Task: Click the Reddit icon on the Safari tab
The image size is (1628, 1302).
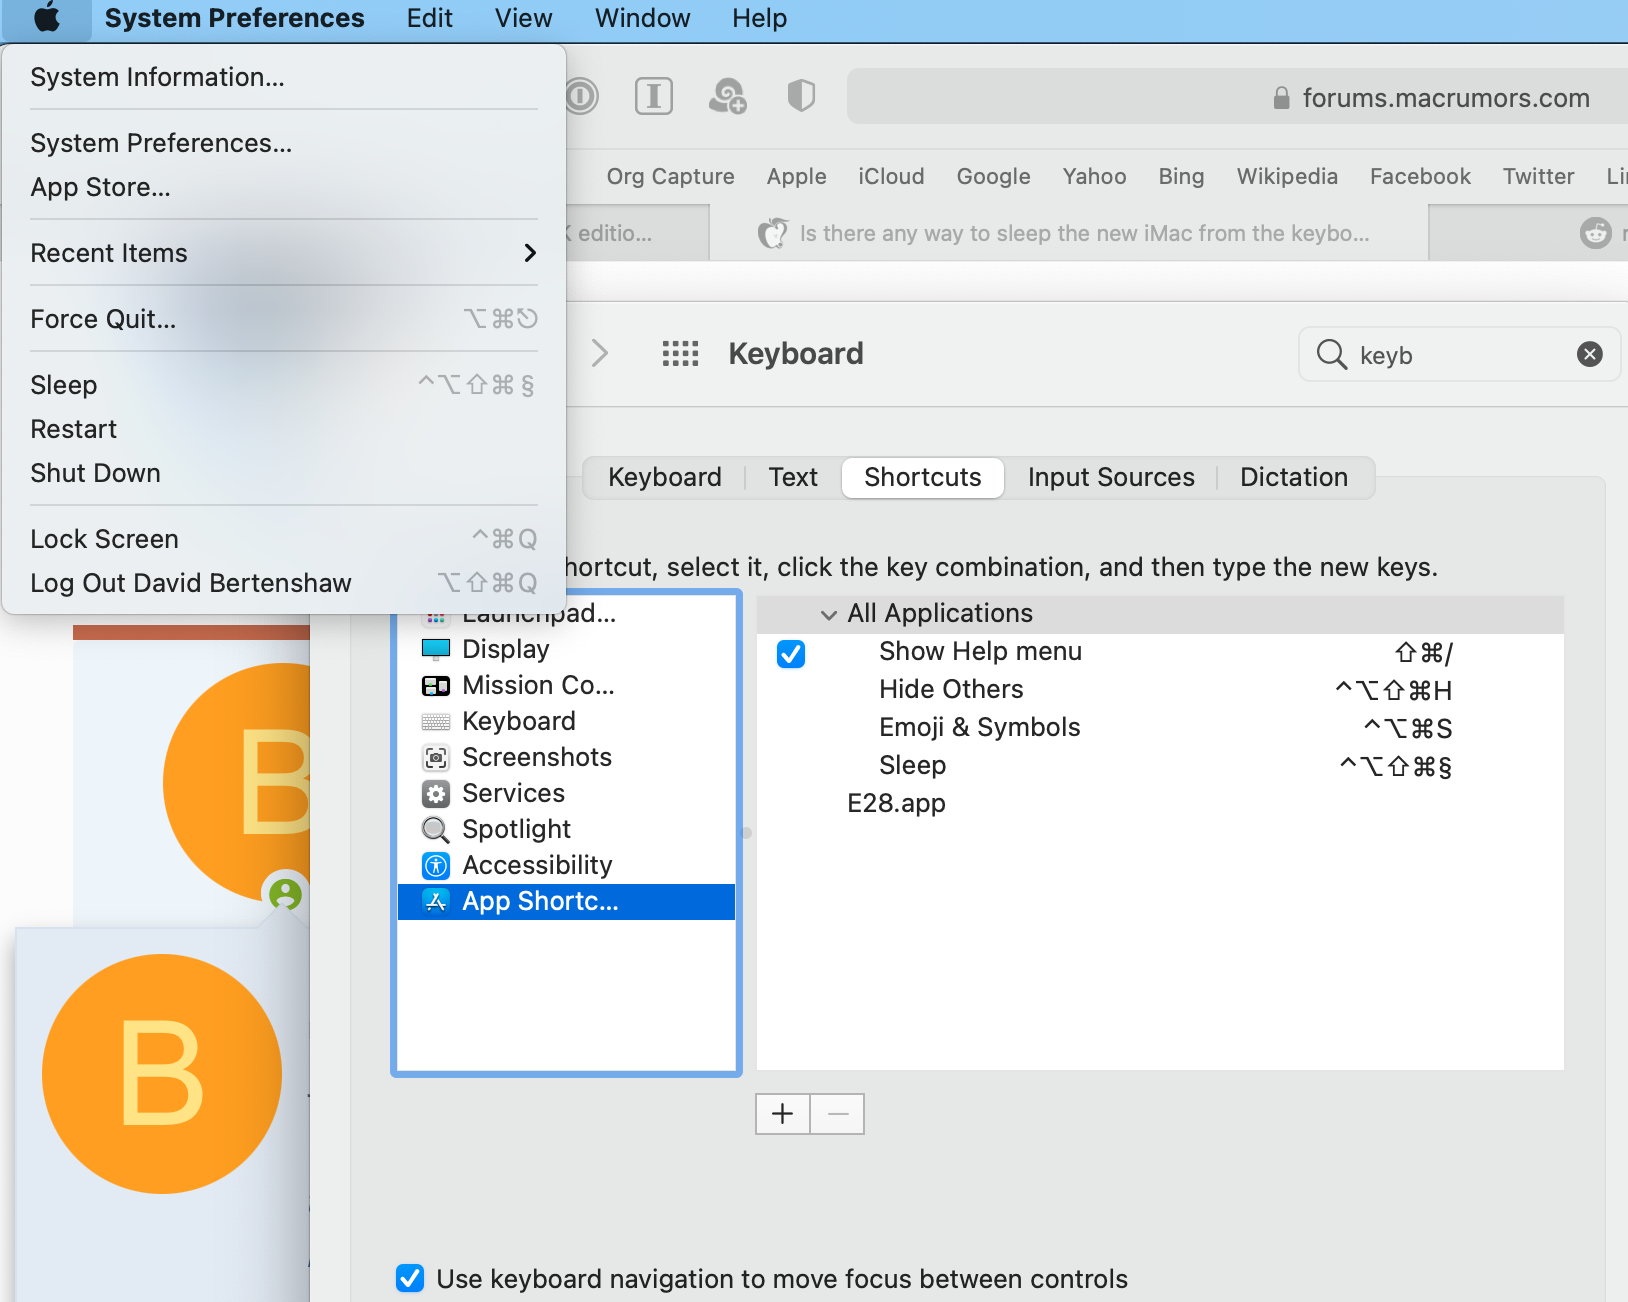Action: pyautogui.click(x=1596, y=233)
